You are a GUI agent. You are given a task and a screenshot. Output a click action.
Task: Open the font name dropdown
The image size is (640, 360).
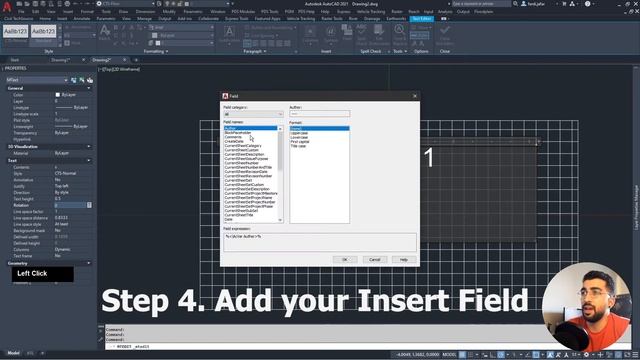click(x=181, y=27)
